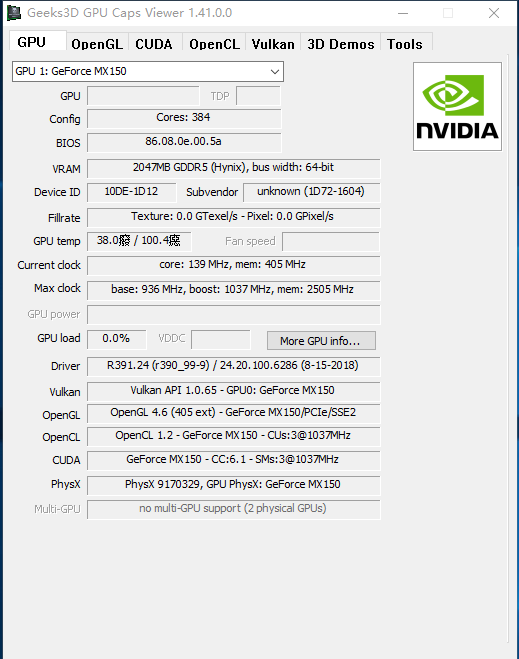
Task: Click the Max clock info field
Action: coord(234,290)
